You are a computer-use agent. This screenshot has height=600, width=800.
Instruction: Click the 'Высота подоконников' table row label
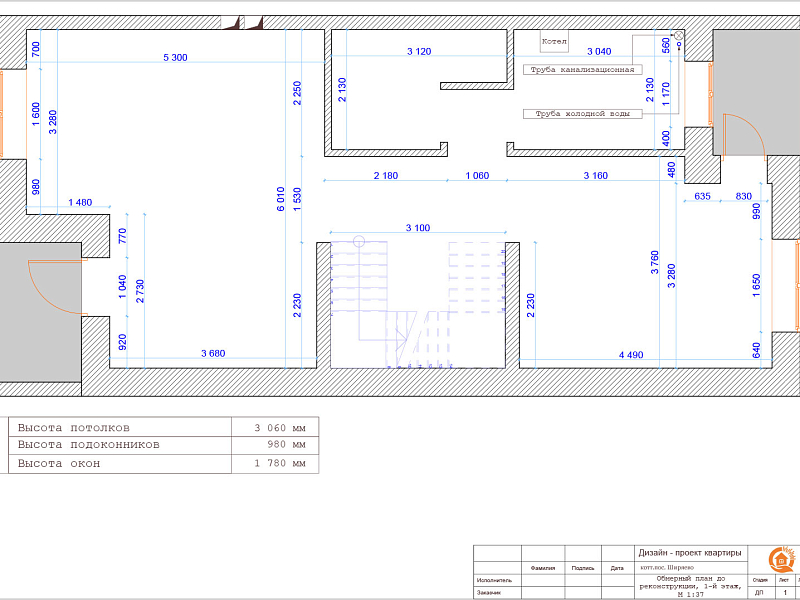point(88,444)
